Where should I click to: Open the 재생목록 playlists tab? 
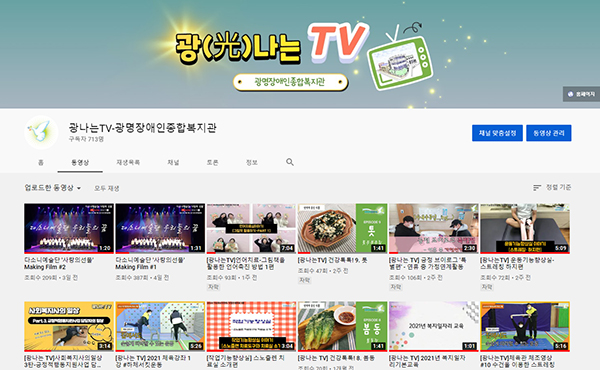click(x=128, y=163)
